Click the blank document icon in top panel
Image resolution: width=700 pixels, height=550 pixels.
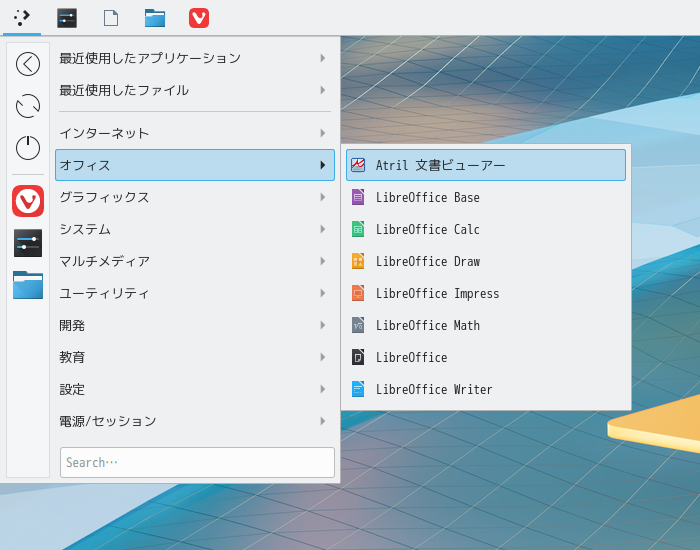[x=111, y=18]
